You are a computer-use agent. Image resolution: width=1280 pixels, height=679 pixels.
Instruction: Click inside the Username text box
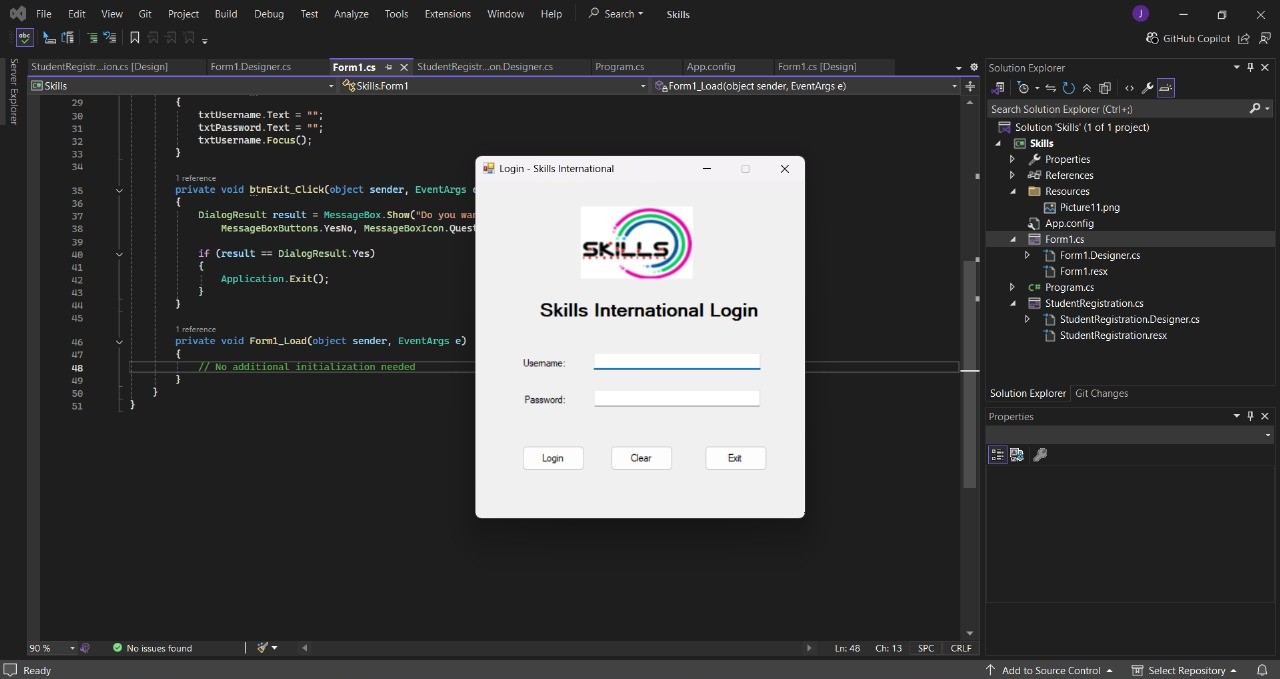coord(677,362)
